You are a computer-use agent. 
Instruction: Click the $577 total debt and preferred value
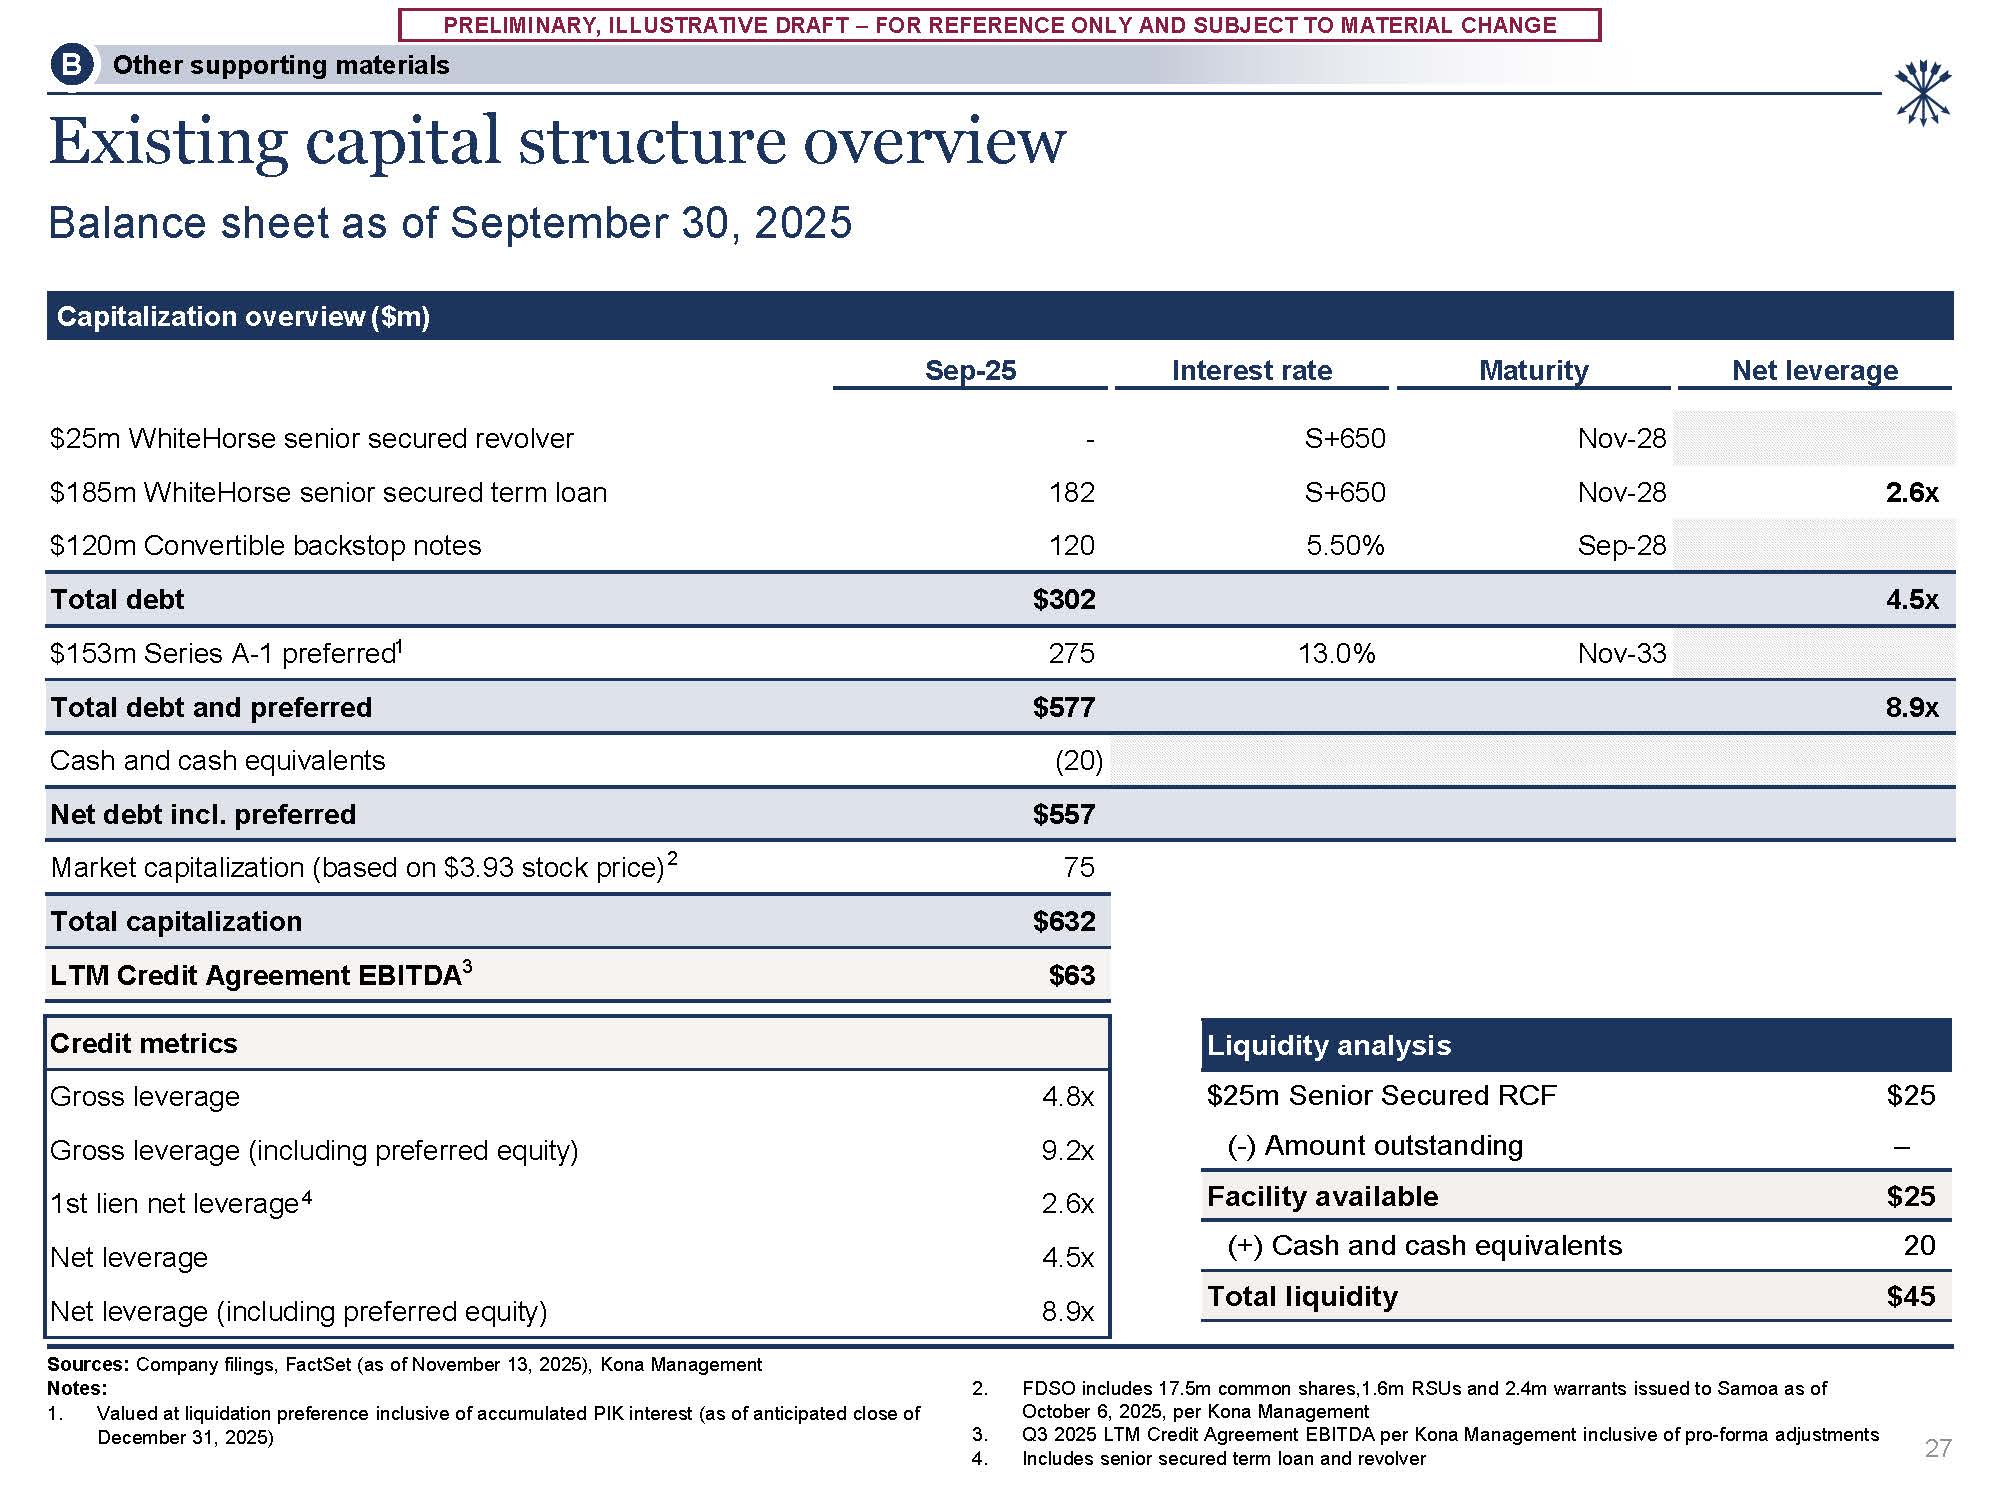(x=1063, y=708)
